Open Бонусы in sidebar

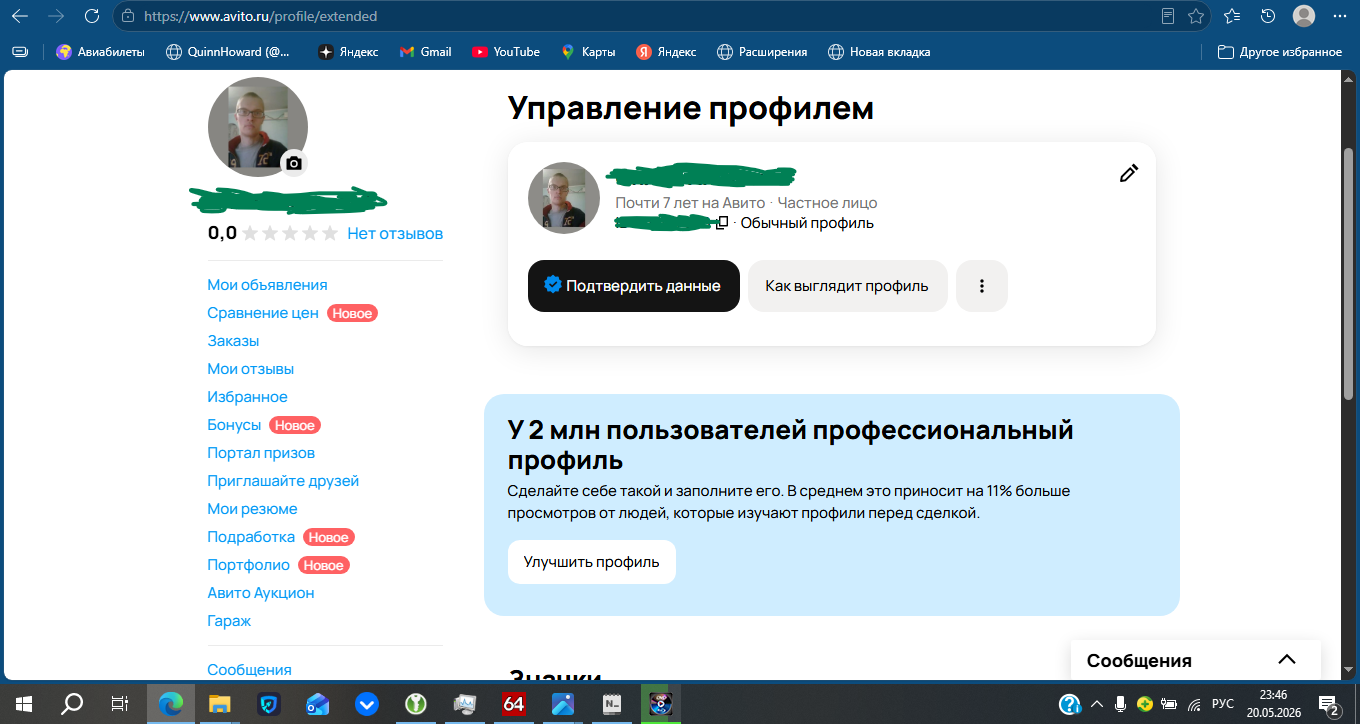click(x=234, y=425)
